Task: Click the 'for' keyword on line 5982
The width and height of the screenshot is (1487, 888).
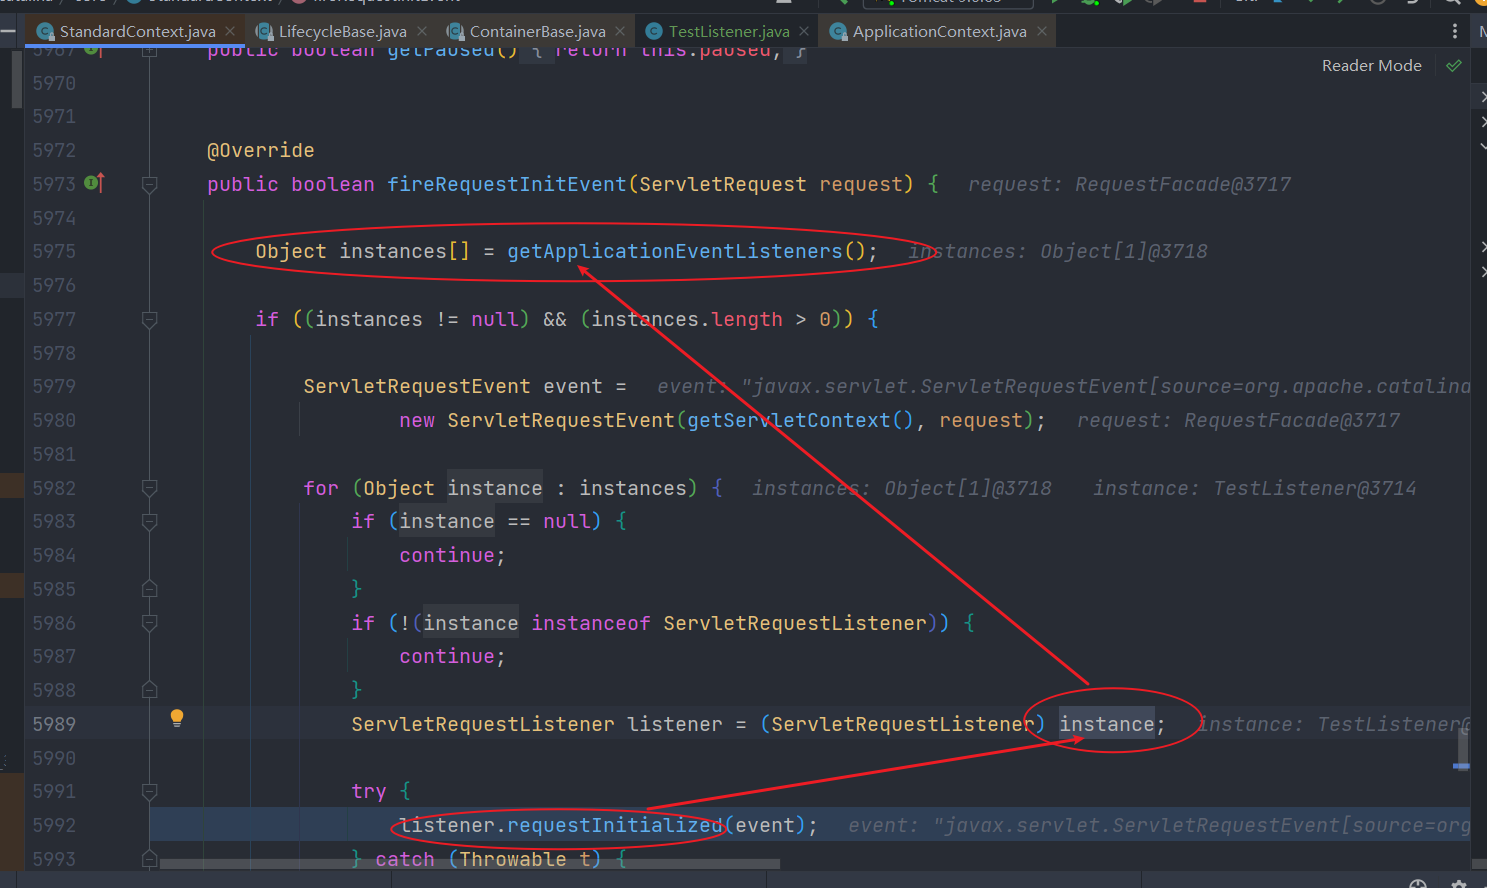Action: point(321,488)
